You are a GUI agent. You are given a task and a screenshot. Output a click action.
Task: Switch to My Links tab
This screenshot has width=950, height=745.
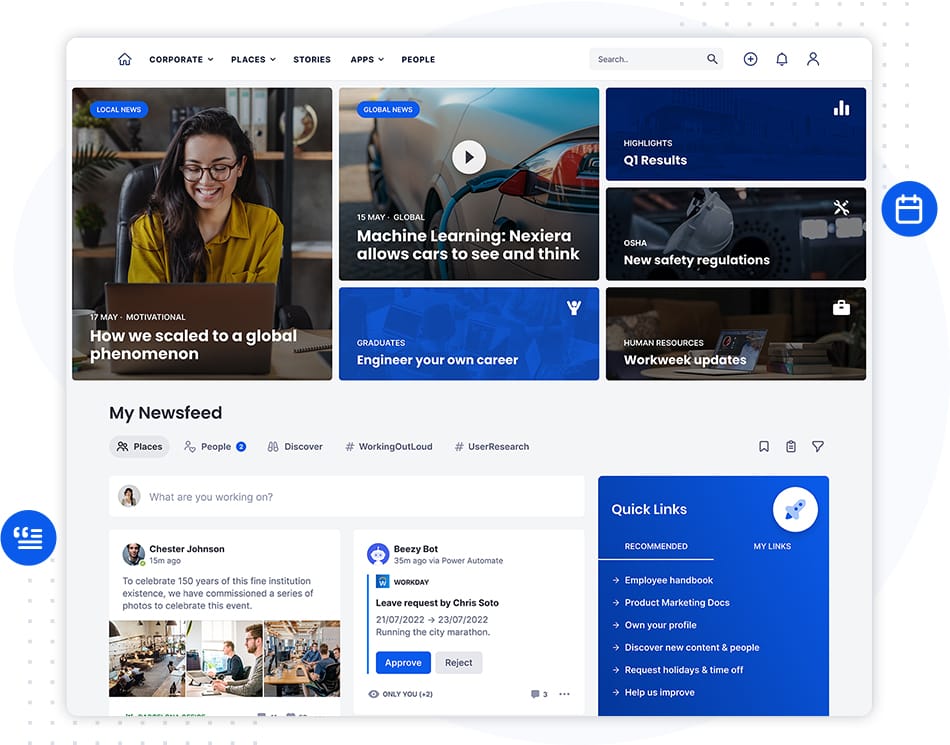pyautogui.click(x=772, y=546)
